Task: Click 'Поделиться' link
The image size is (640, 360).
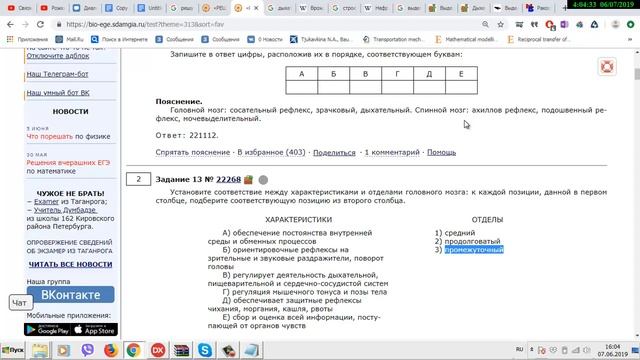Action: click(x=334, y=152)
